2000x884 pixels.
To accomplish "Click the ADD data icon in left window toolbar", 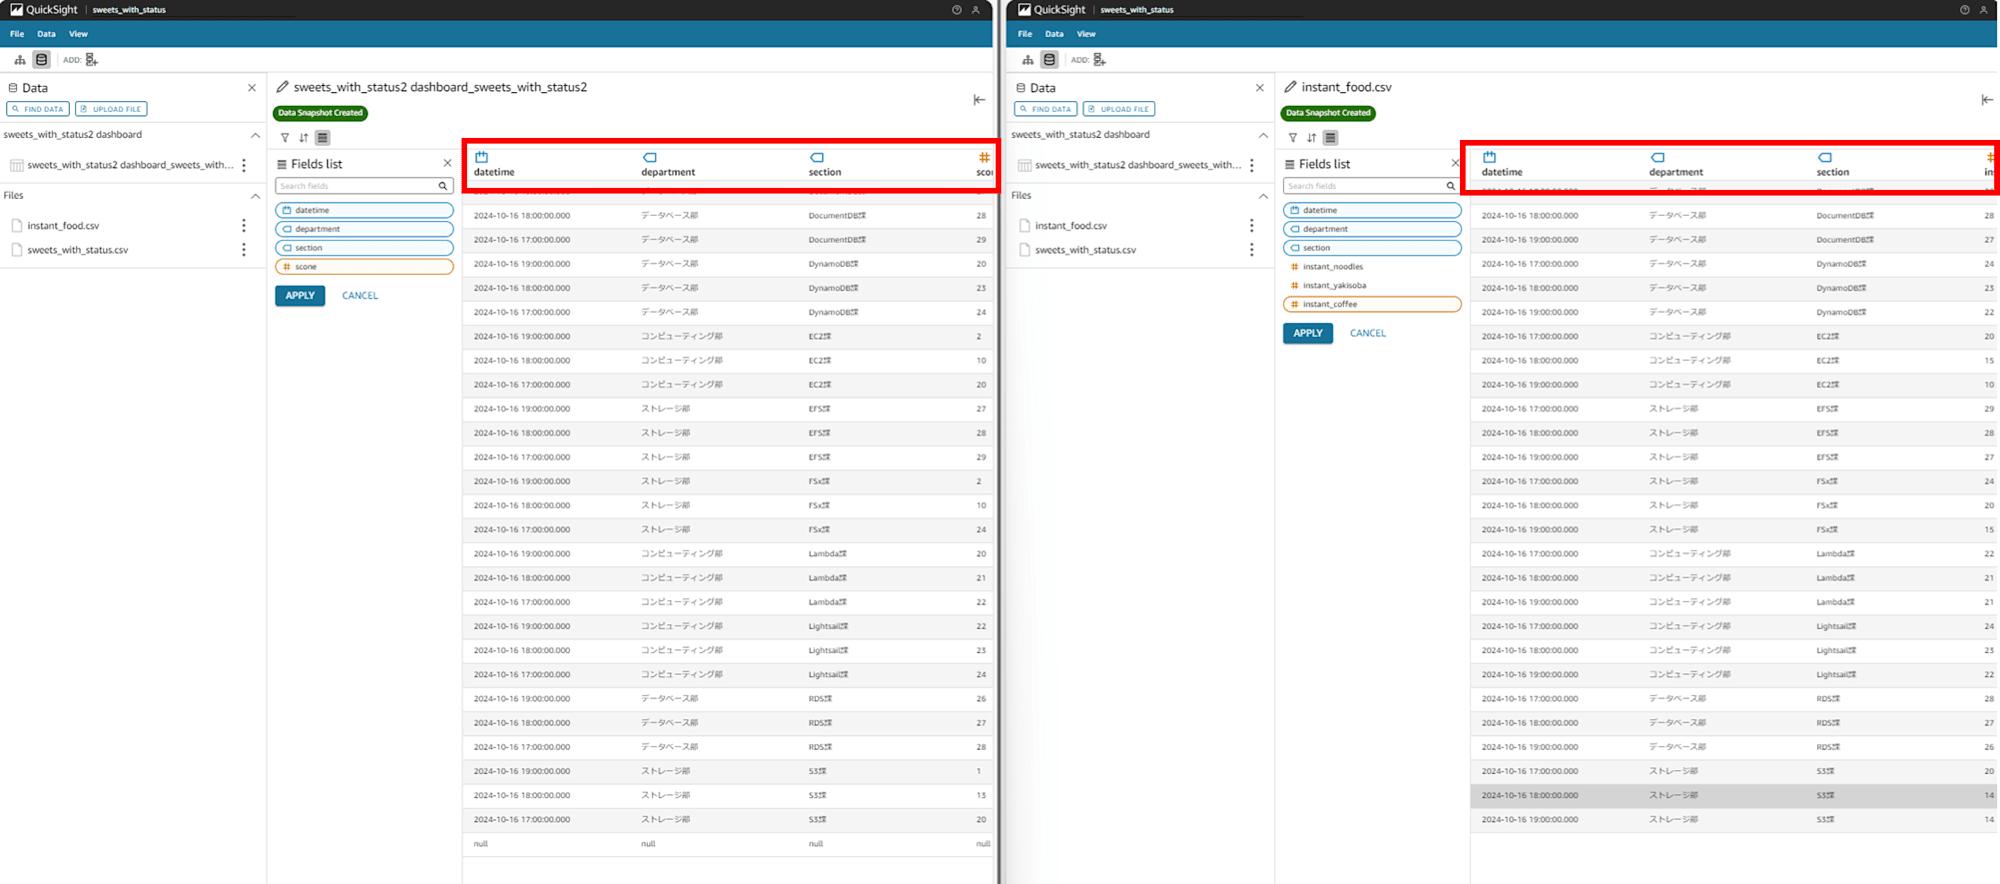I will (x=91, y=60).
